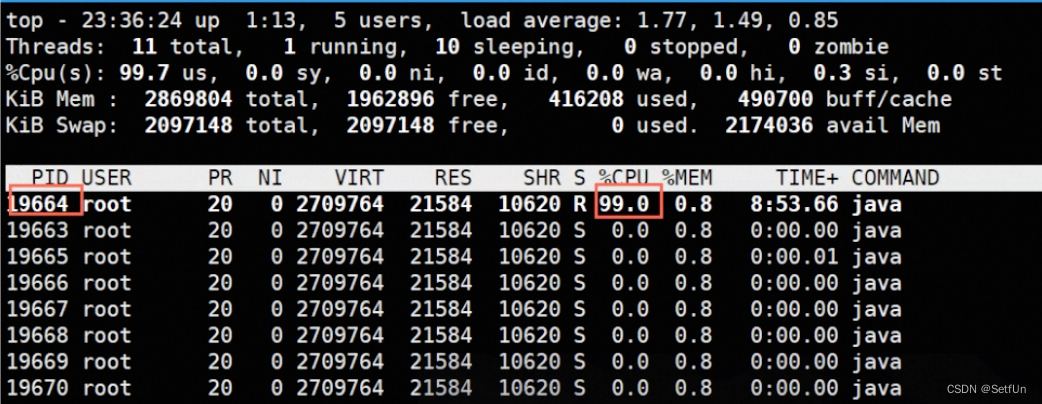Click the '0 stopped' threads count
The width and height of the screenshot is (1042, 404).
coord(680,47)
